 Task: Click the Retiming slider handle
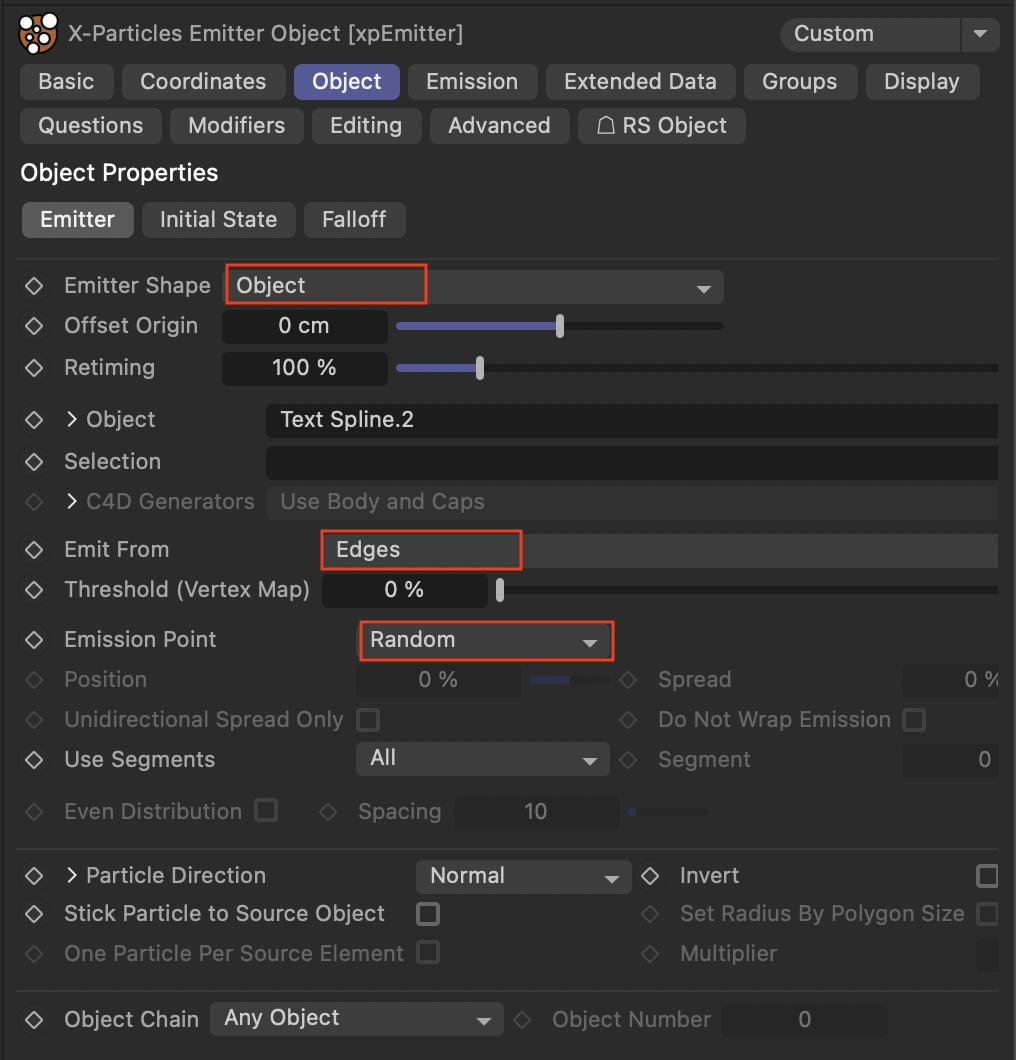tap(480, 368)
